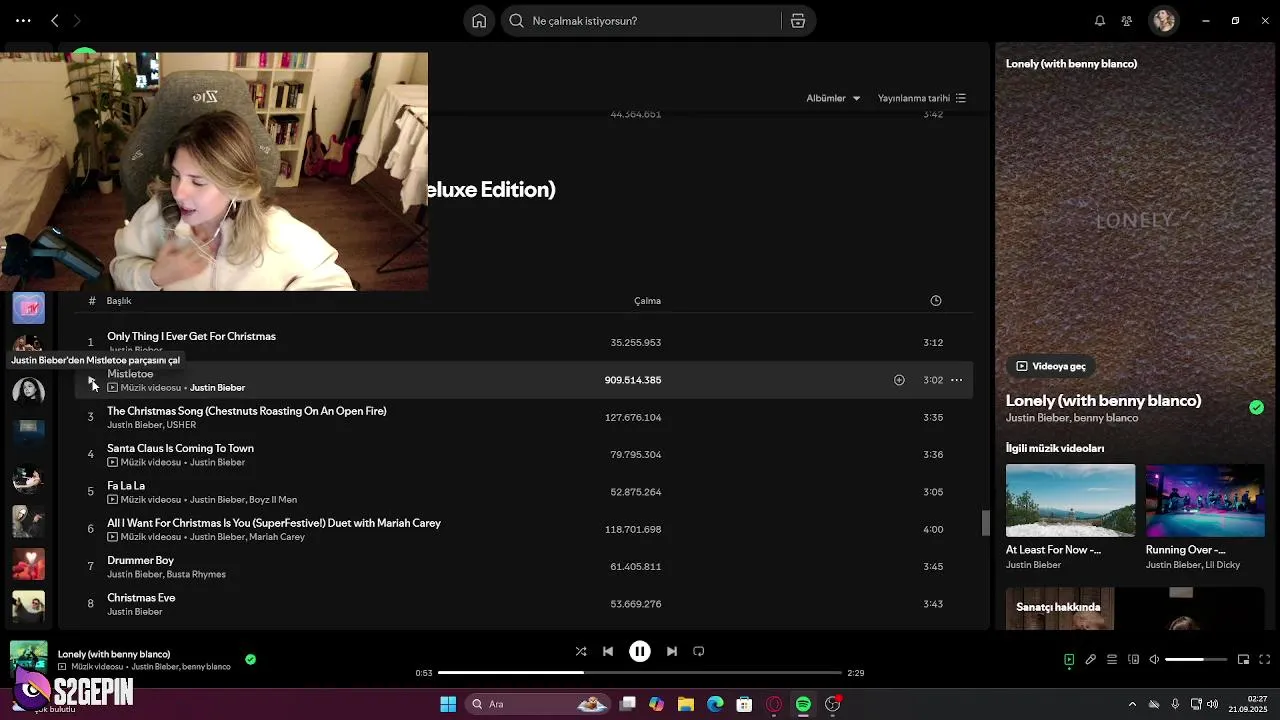
Task: Select the 'Christmas Eve' track
Action: pyautogui.click(x=141, y=598)
